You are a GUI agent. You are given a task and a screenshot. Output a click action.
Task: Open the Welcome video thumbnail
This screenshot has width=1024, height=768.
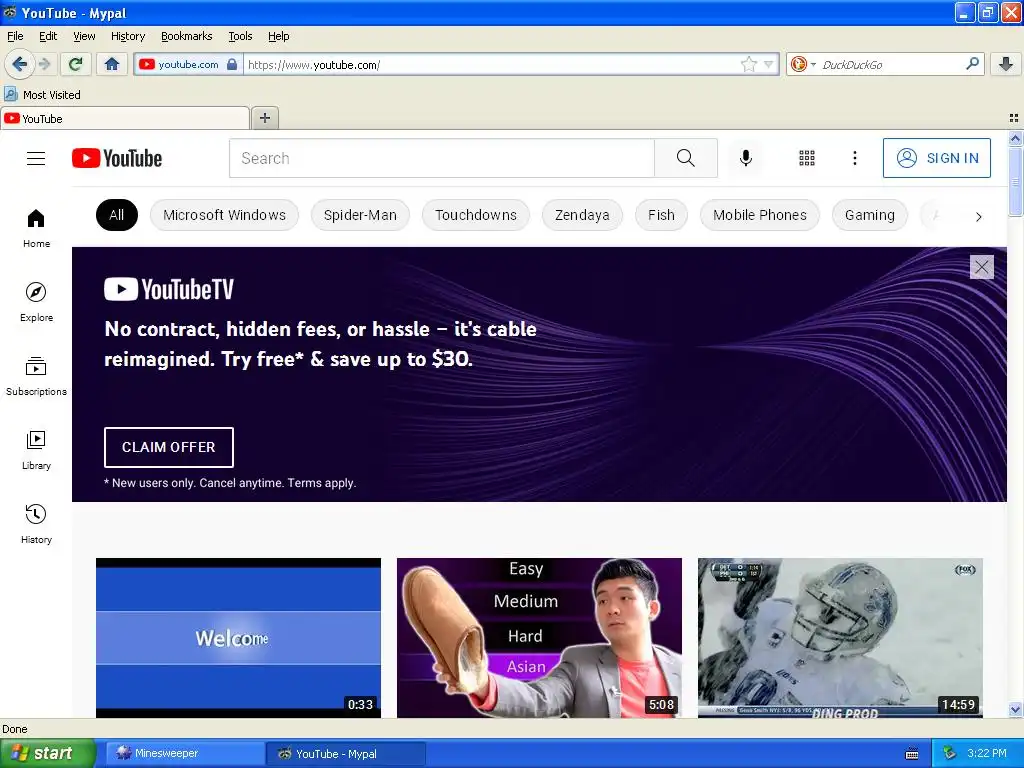coord(238,637)
